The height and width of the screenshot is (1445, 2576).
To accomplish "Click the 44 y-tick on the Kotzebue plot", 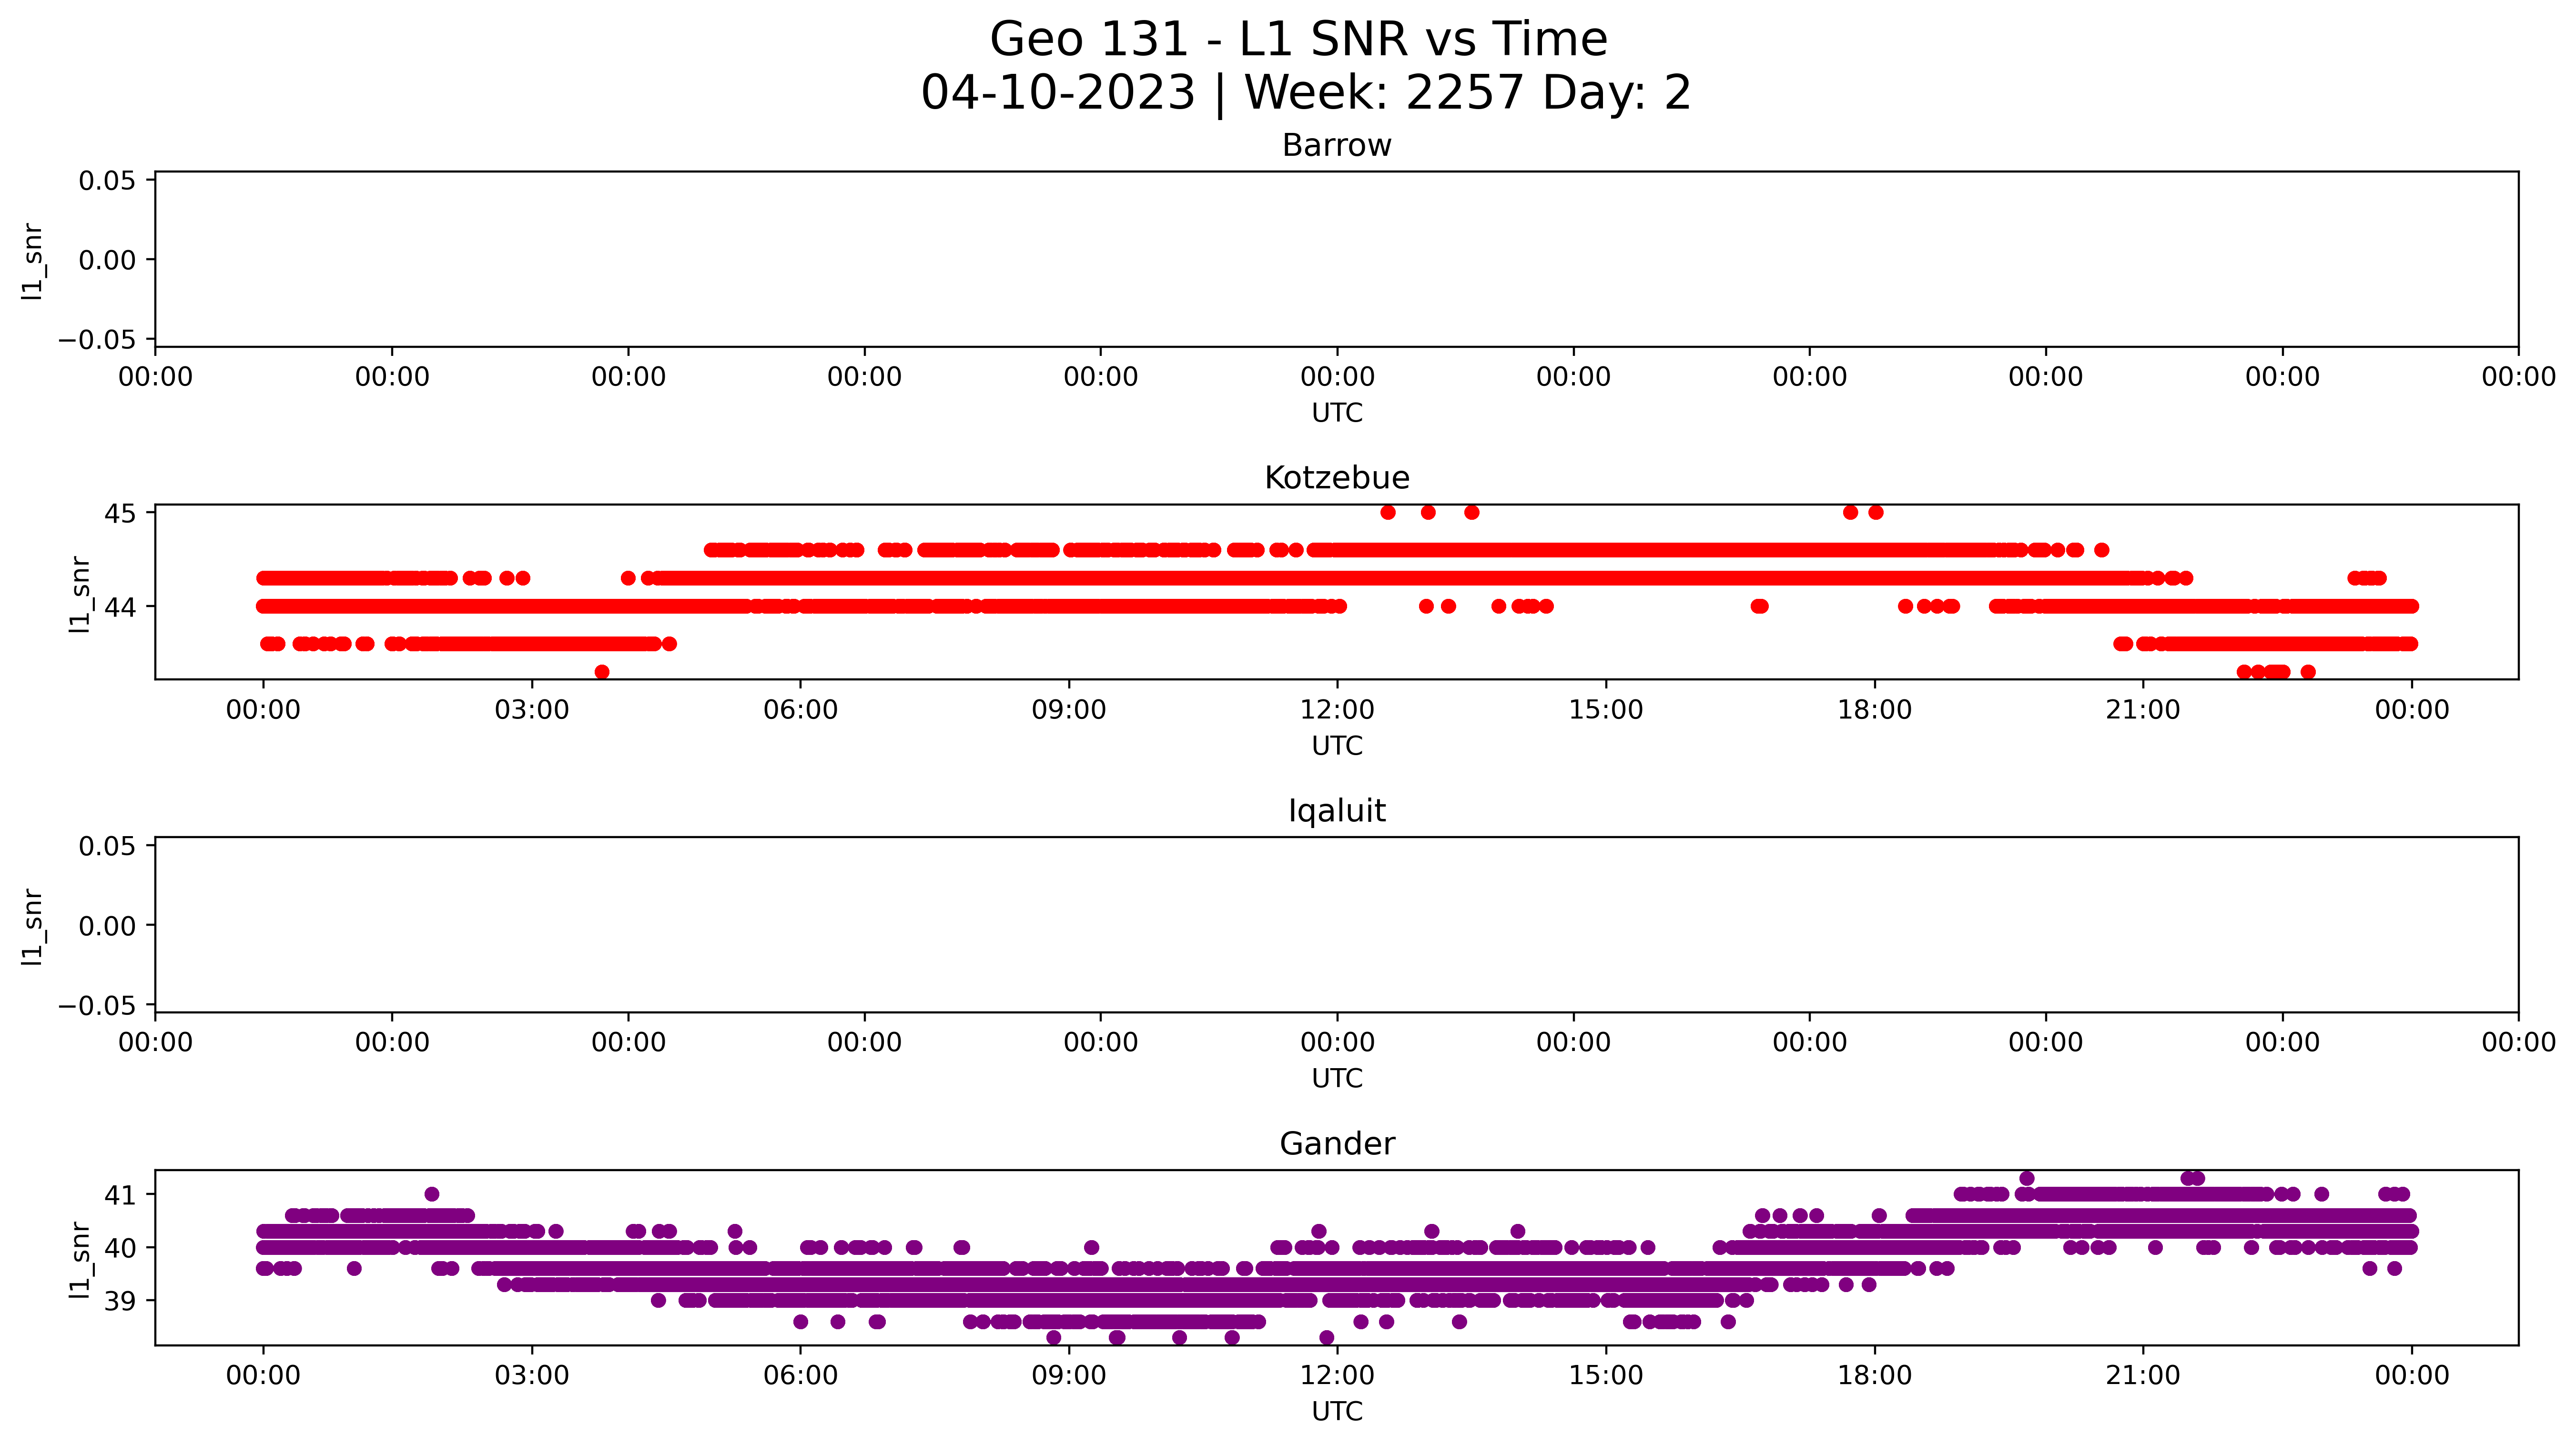I will pos(120,607).
